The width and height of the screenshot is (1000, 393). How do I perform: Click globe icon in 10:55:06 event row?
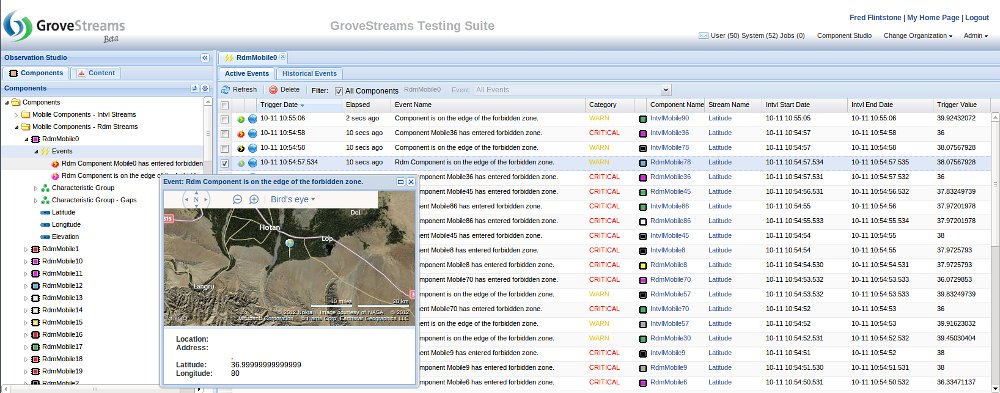253,119
